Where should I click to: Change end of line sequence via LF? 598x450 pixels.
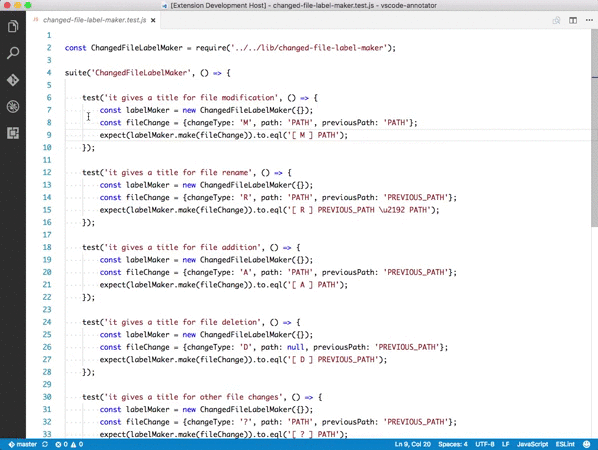[505, 444]
